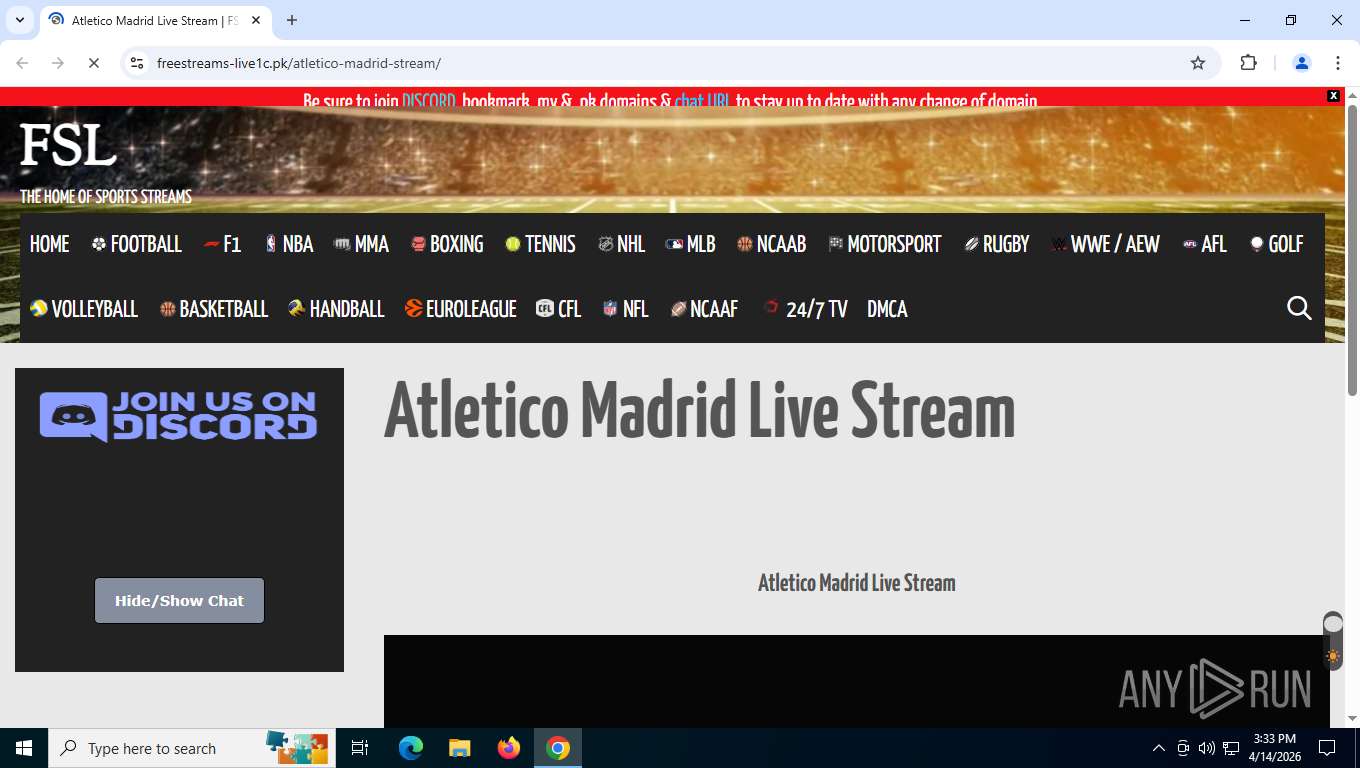Click the Hide/Show Chat button
This screenshot has height=768, width=1360.
(179, 600)
